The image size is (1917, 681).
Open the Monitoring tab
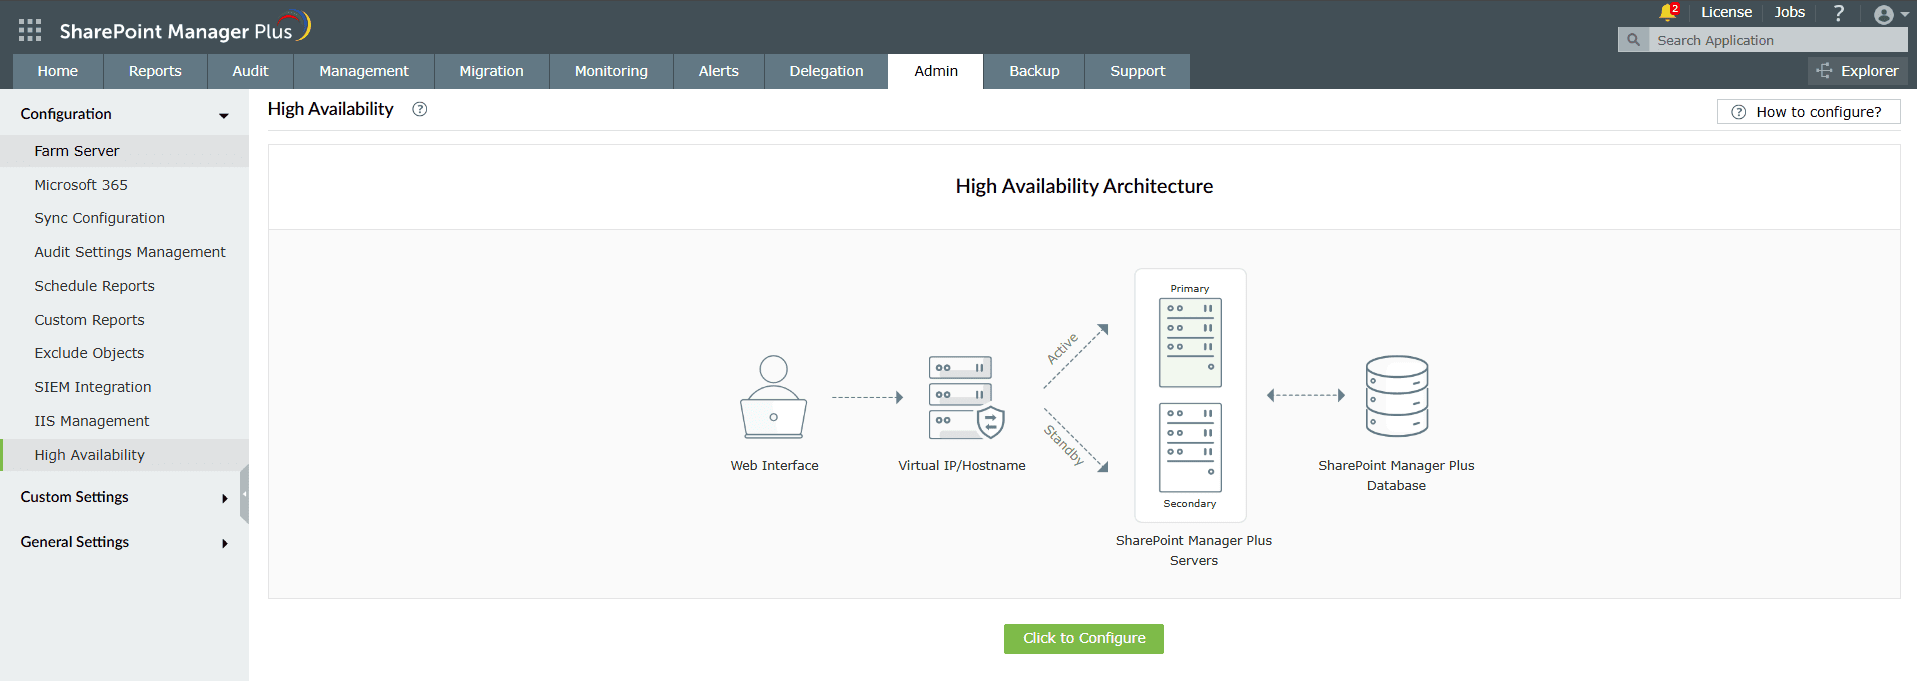click(611, 71)
